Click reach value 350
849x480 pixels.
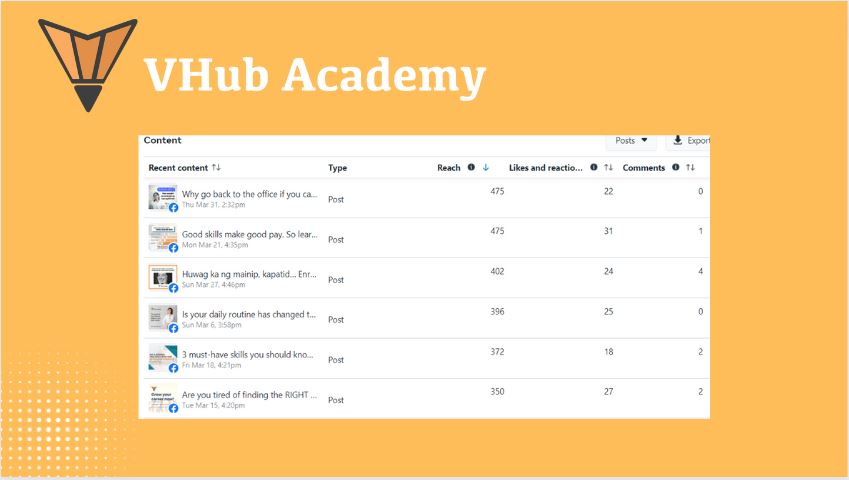click(x=497, y=391)
